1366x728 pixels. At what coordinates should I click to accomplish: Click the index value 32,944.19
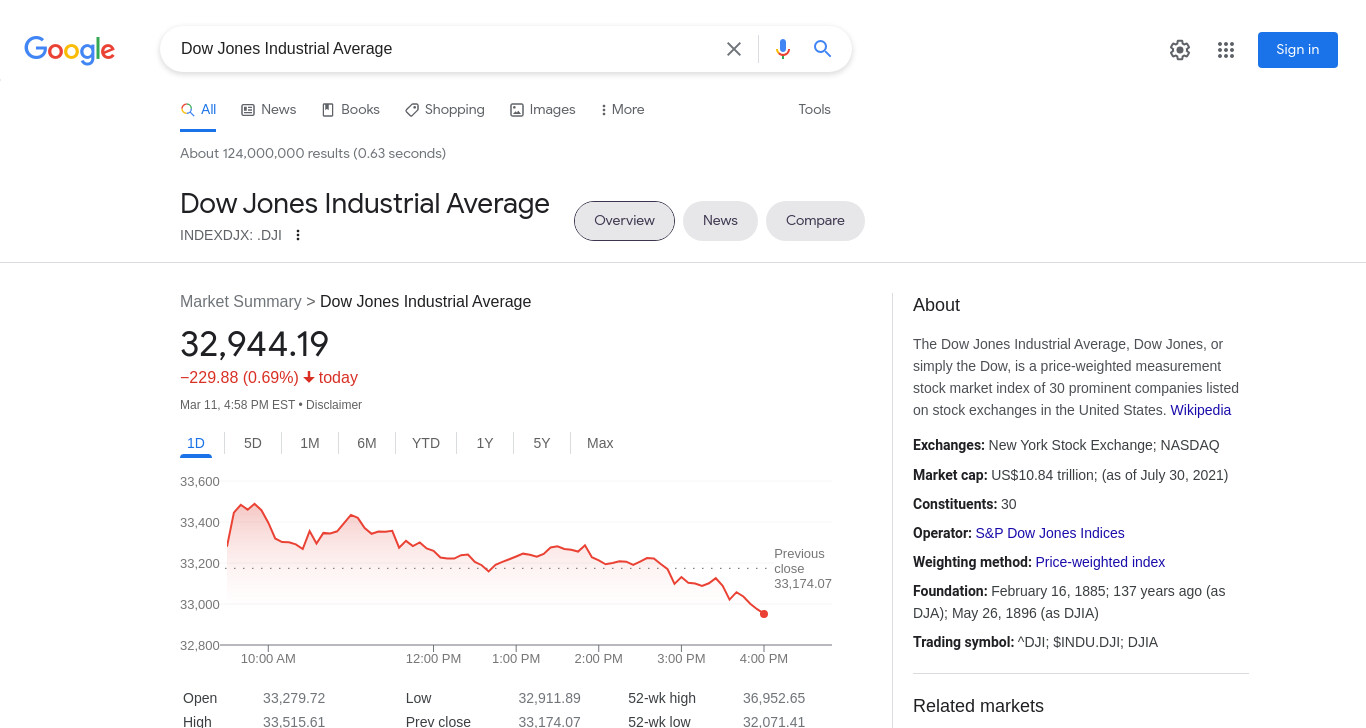[255, 344]
